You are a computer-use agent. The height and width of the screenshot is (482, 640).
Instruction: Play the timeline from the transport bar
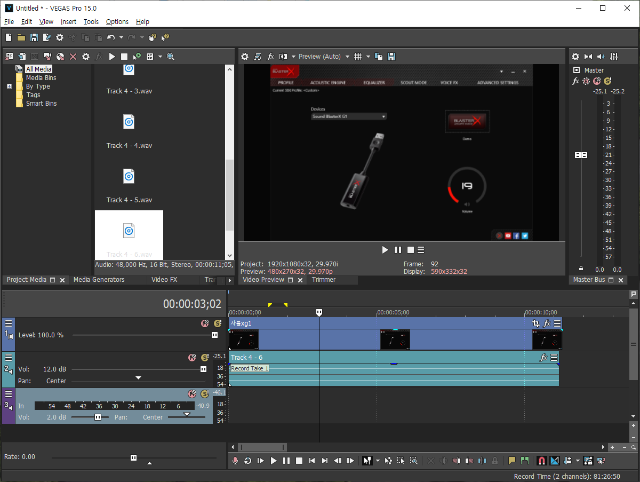coord(273,461)
